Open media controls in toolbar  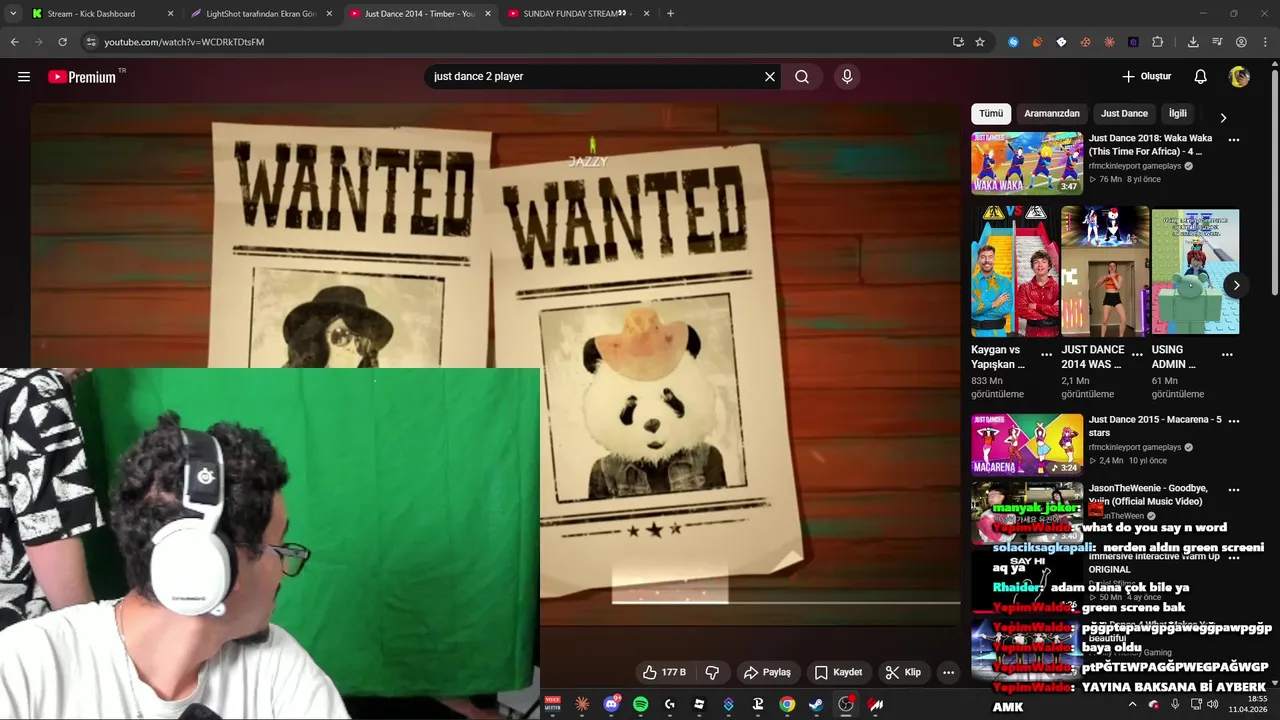click(x=1217, y=42)
